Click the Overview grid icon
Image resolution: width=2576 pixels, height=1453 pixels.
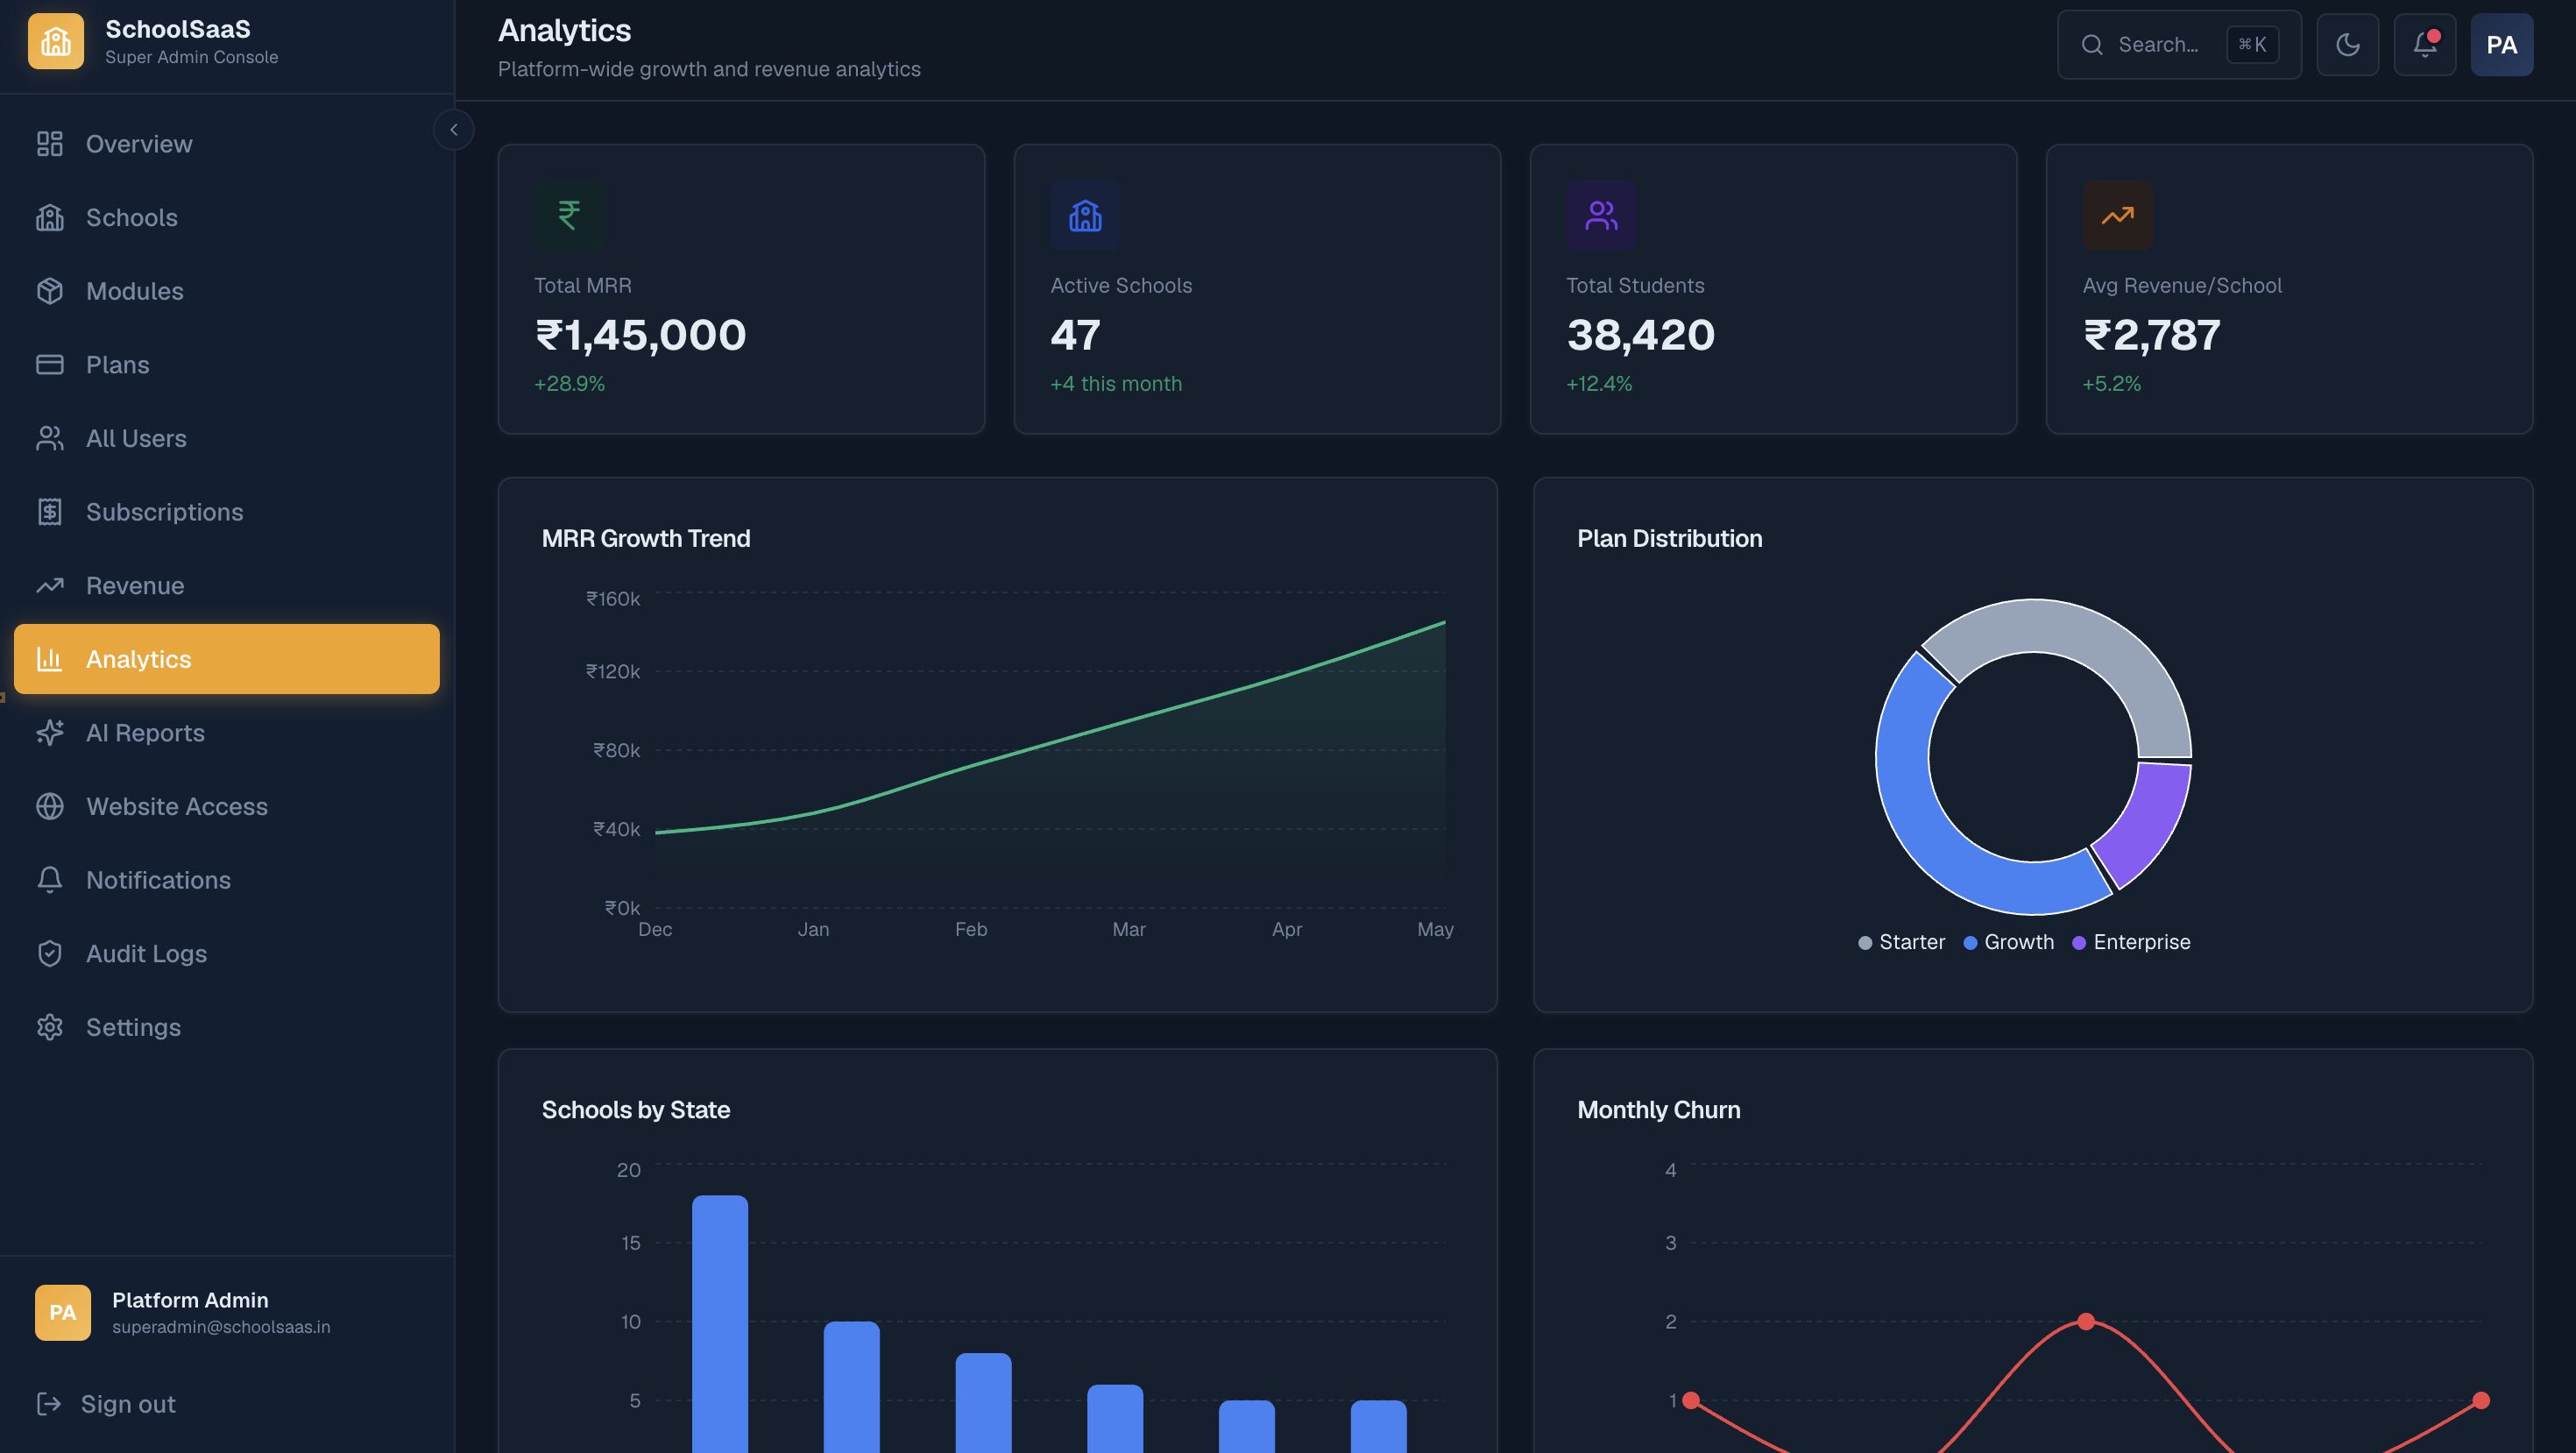click(50, 144)
